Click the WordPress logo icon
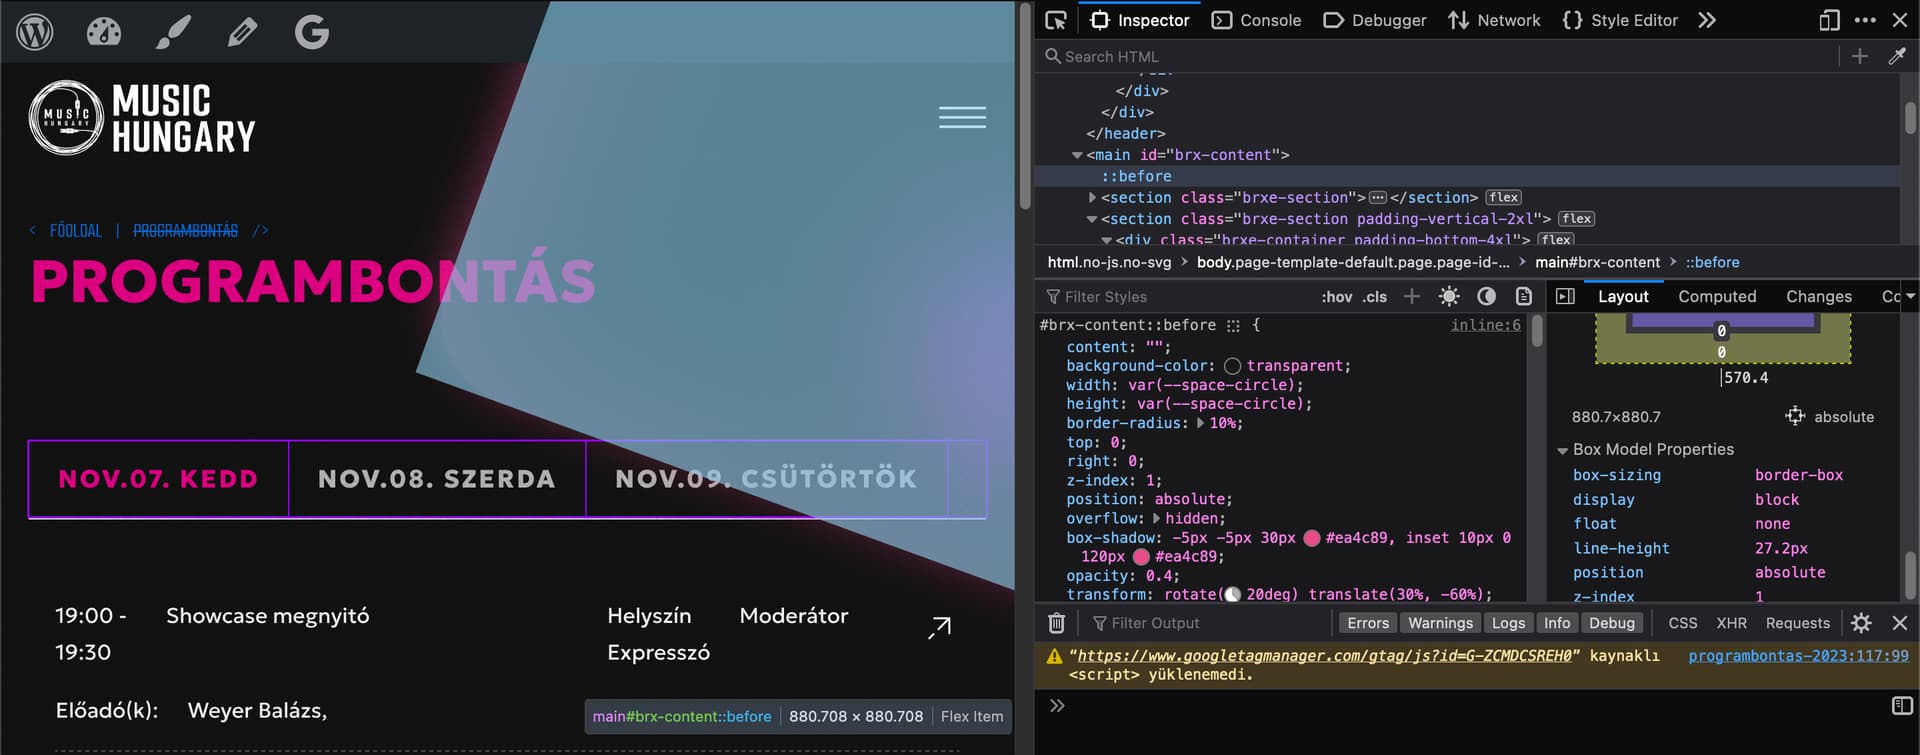Image resolution: width=1920 pixels, height=755 pixels. pyautogui.click(x=35, y=32)
